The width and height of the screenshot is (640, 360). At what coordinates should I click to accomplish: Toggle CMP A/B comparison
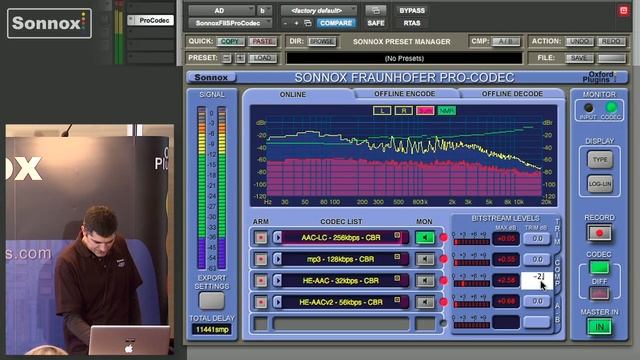506,41
